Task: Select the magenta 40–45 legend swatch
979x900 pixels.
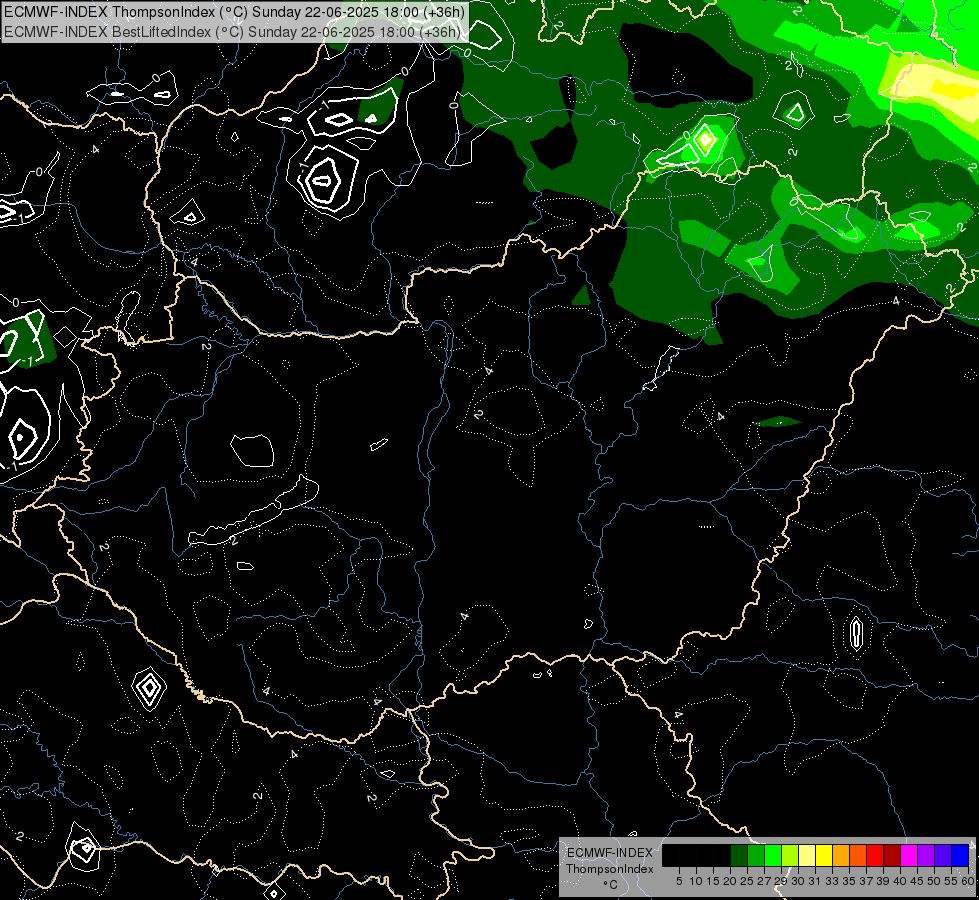Action: 909,855
